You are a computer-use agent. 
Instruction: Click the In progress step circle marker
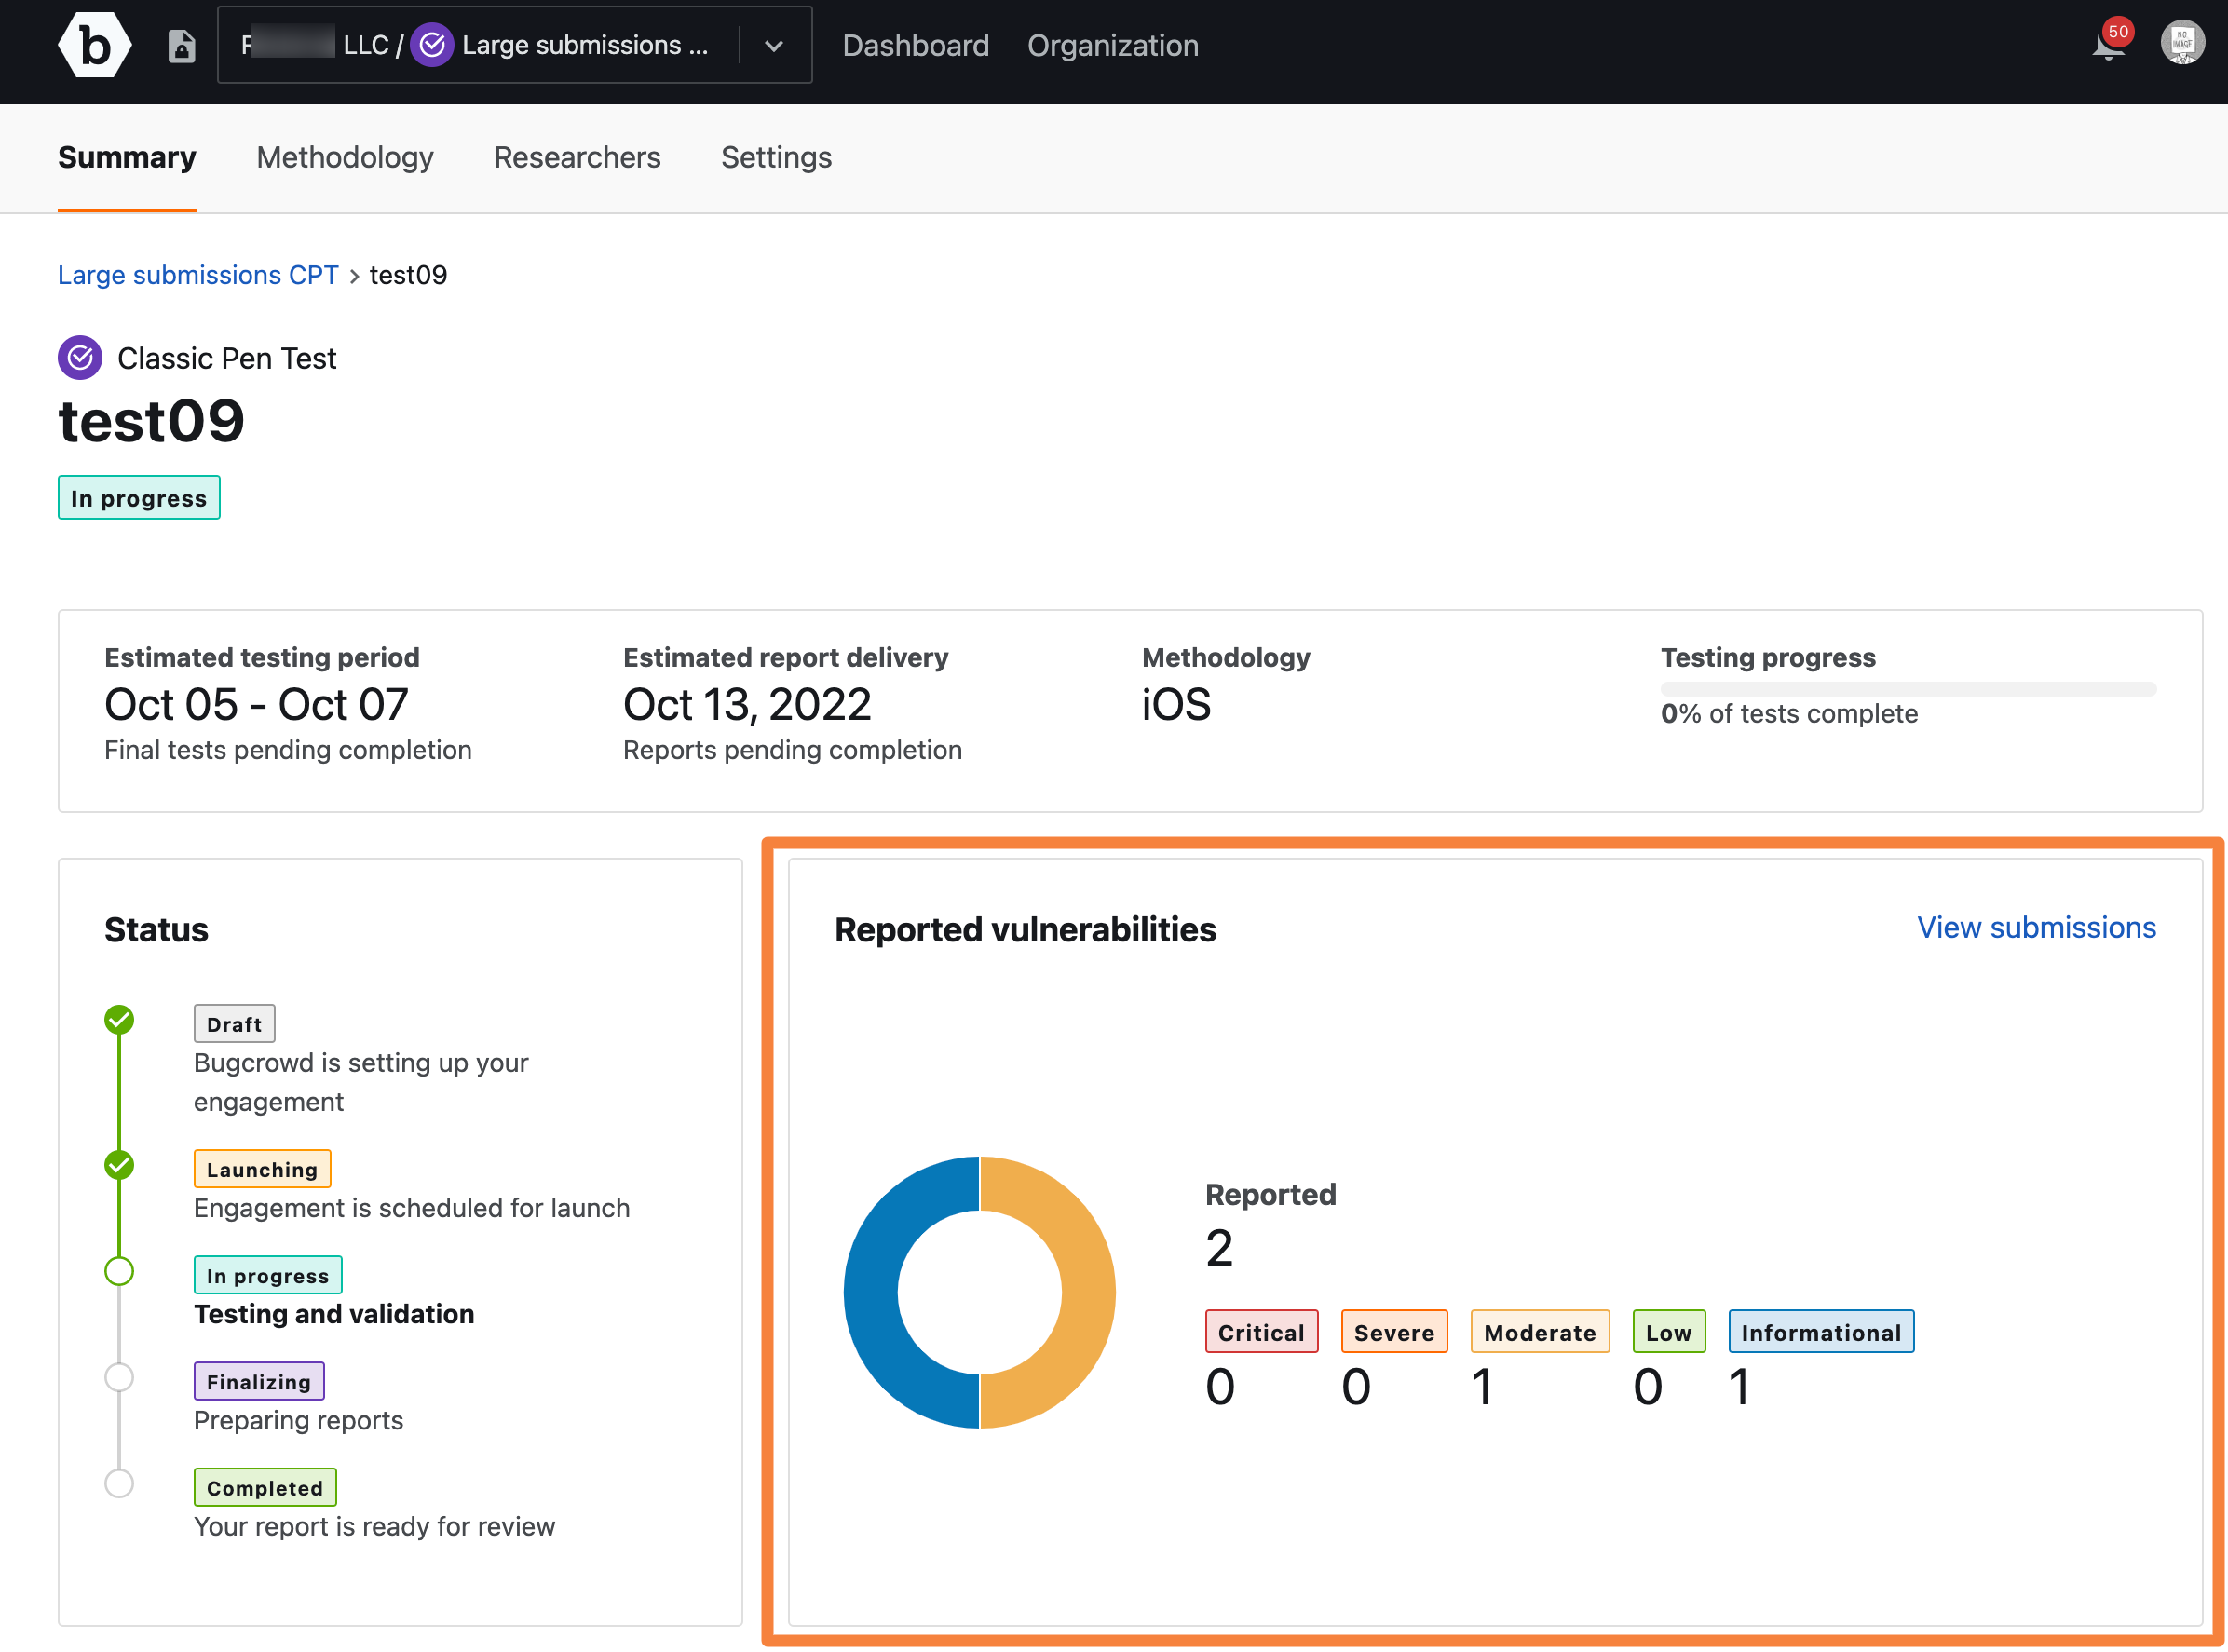pos(119,1271)
